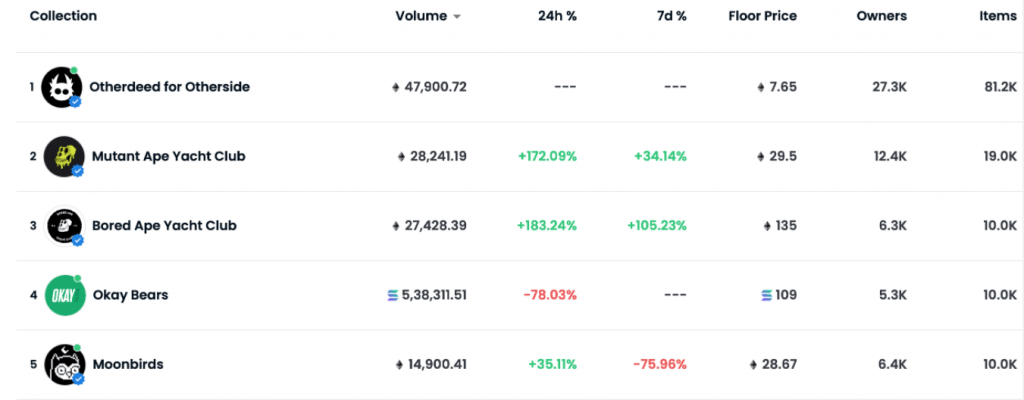Image resolution: width=1024 pixels, height=400 pixels.
Task: Click the Items column header
Action: point(997,16)
